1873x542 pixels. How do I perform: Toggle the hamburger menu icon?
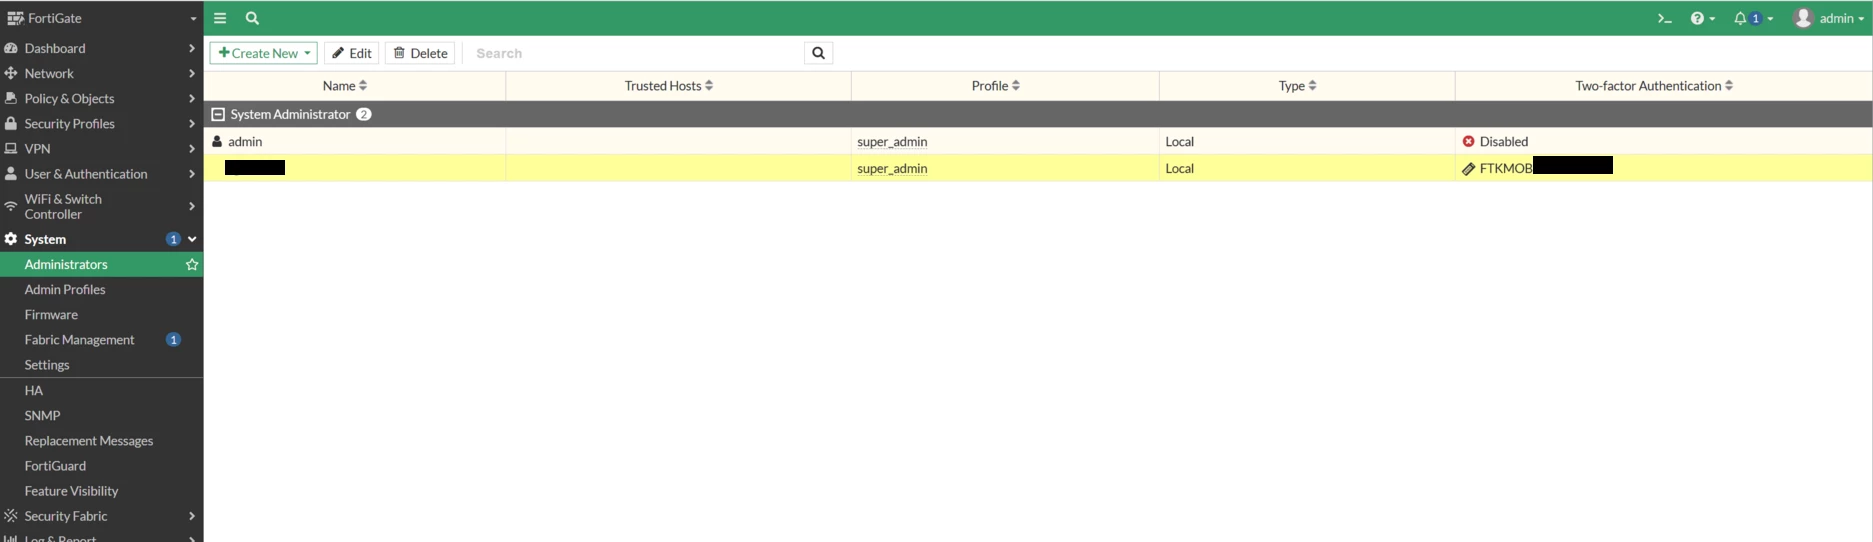click(220, 18)
